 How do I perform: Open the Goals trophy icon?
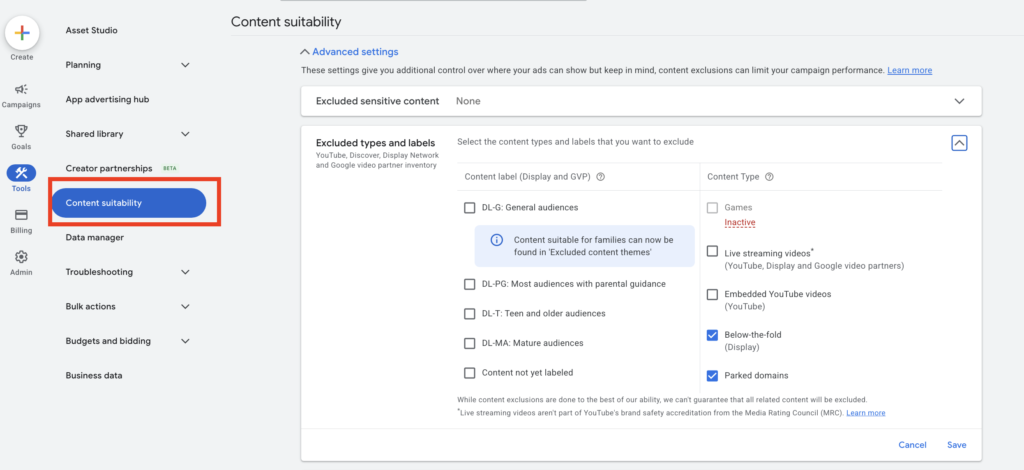coord(22,131)
